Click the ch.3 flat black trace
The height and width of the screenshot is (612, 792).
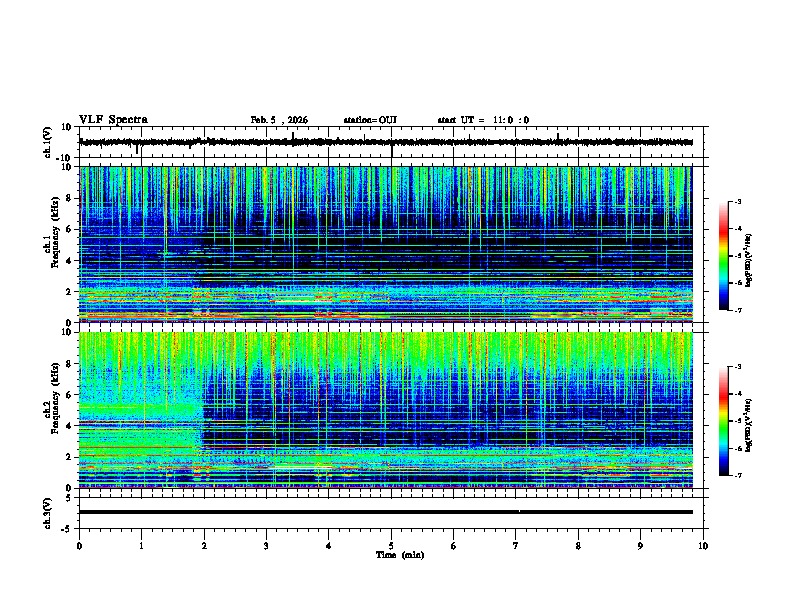tap(386, 512)
